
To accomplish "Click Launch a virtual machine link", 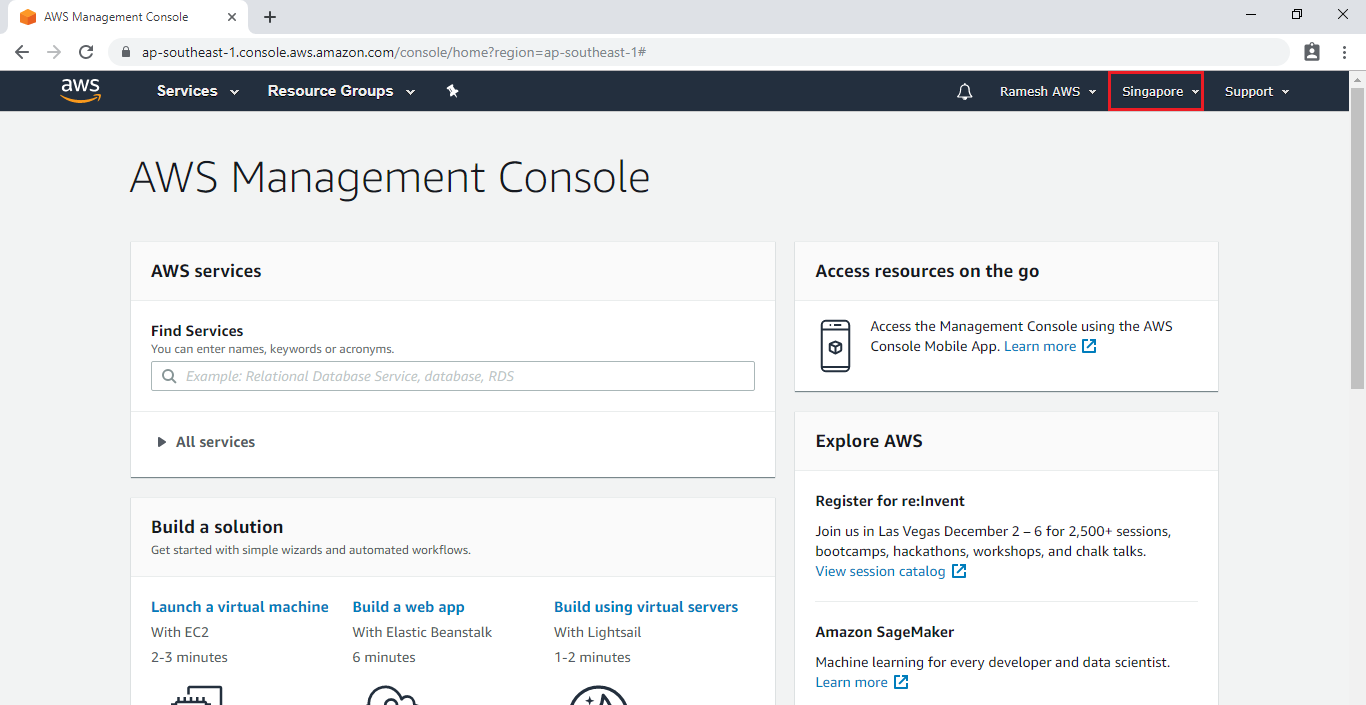I will 240,607.
